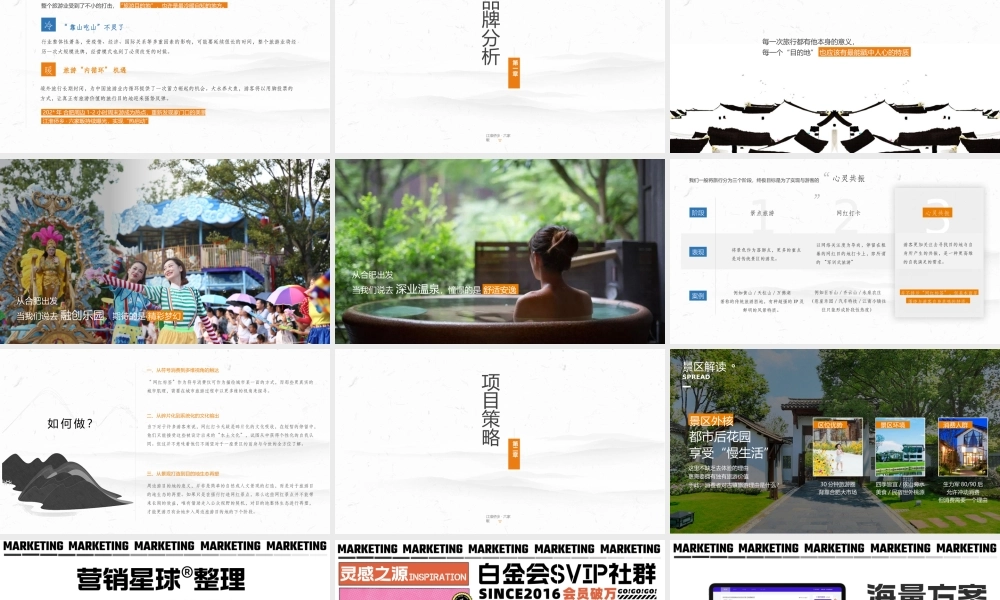Toggle the "景区外核" orange label
The image size is (1000, 600).
[711, 420]
